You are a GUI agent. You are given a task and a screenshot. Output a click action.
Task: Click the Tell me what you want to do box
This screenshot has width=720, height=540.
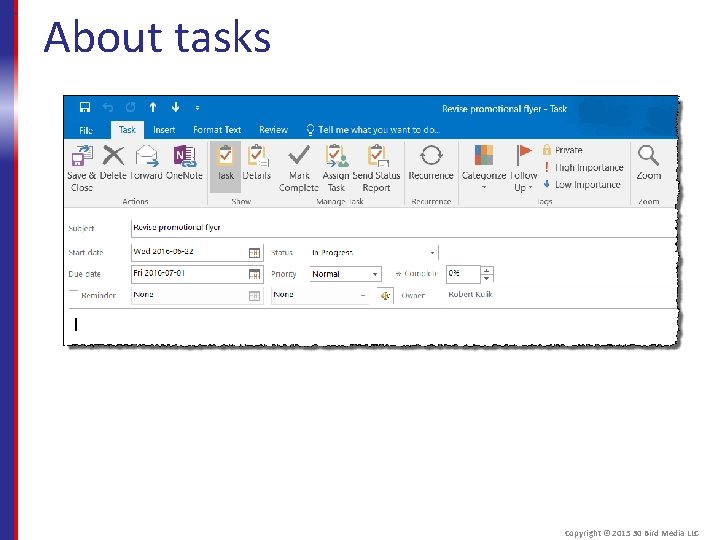pyautogui.click(x=373, y=130)
